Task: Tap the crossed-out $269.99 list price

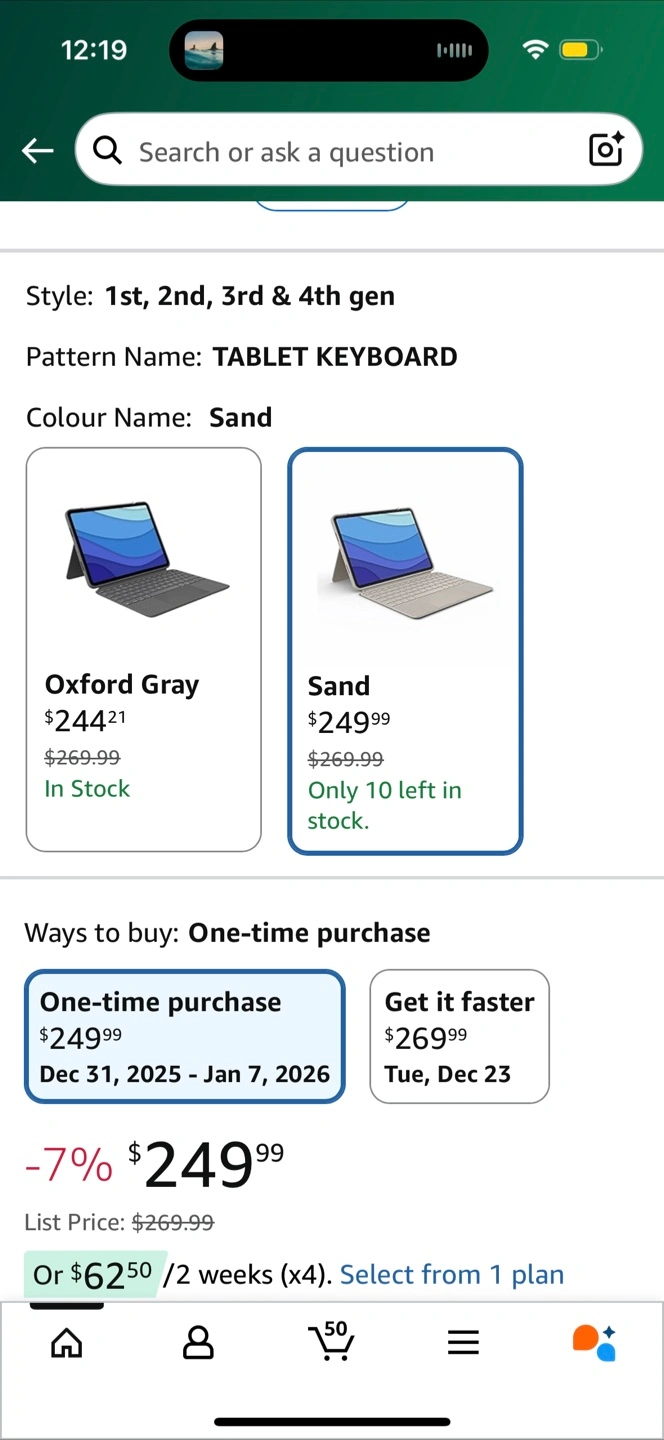Action: pyautogui.click(x=173, y=1222)
